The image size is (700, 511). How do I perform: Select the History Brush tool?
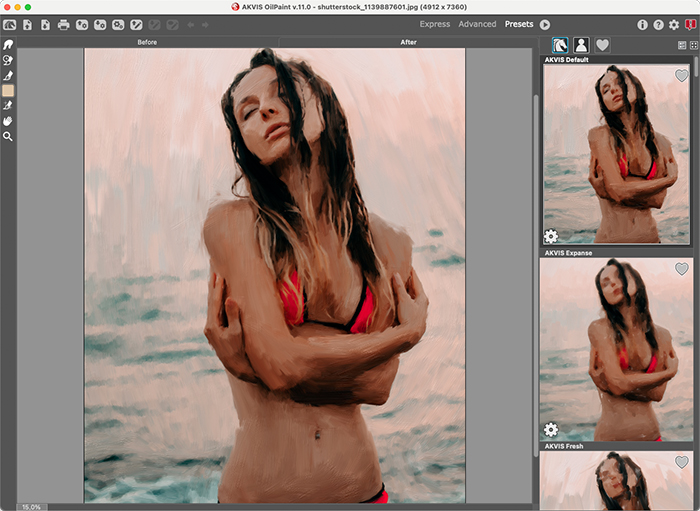8,60
